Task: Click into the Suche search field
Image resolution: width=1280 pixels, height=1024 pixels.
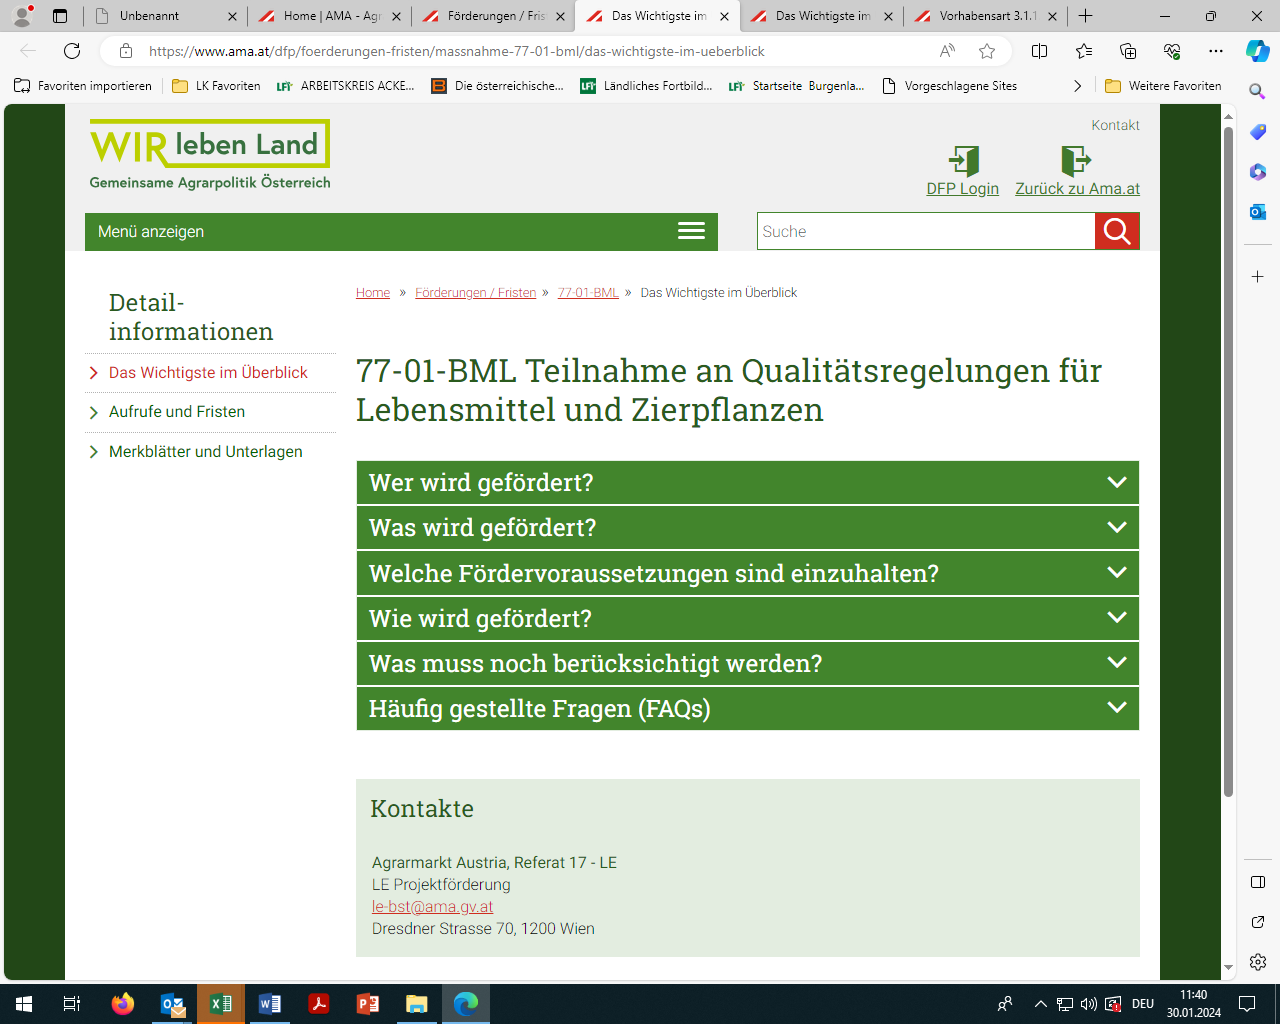Action: click(x=925, y=232)
